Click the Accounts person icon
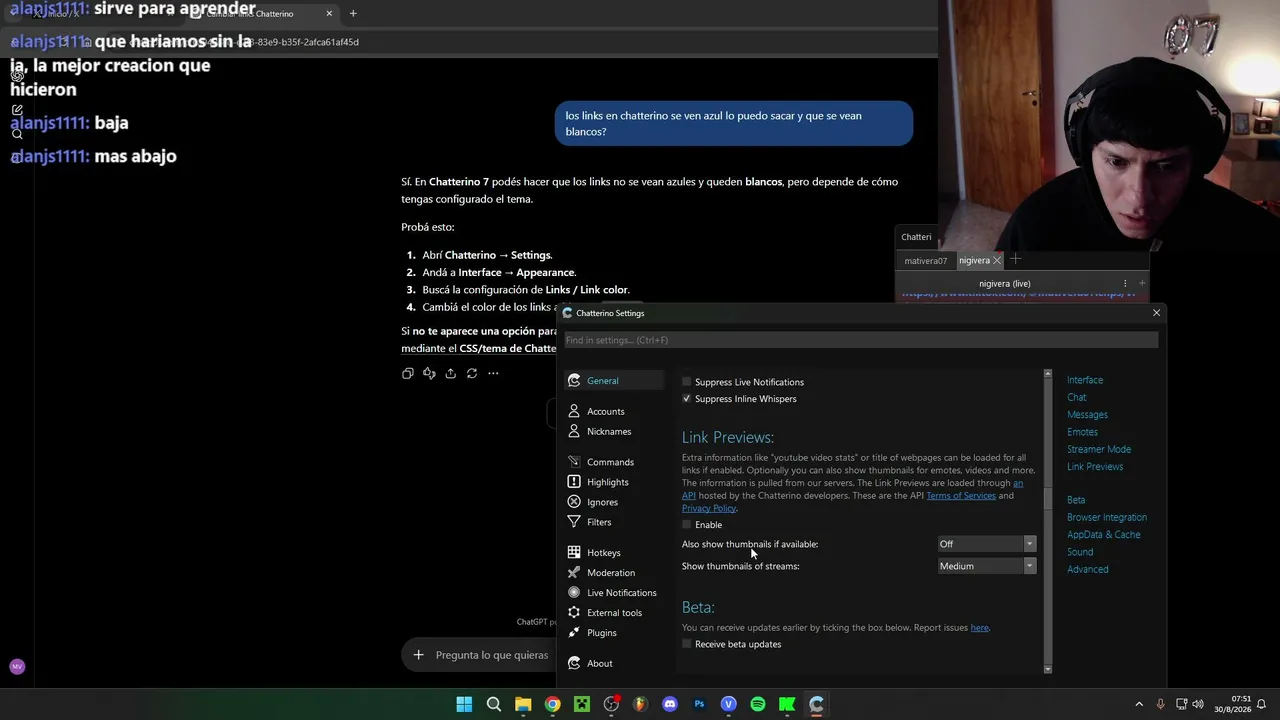This screenshot has width=1280, height=720. (574, 411)
